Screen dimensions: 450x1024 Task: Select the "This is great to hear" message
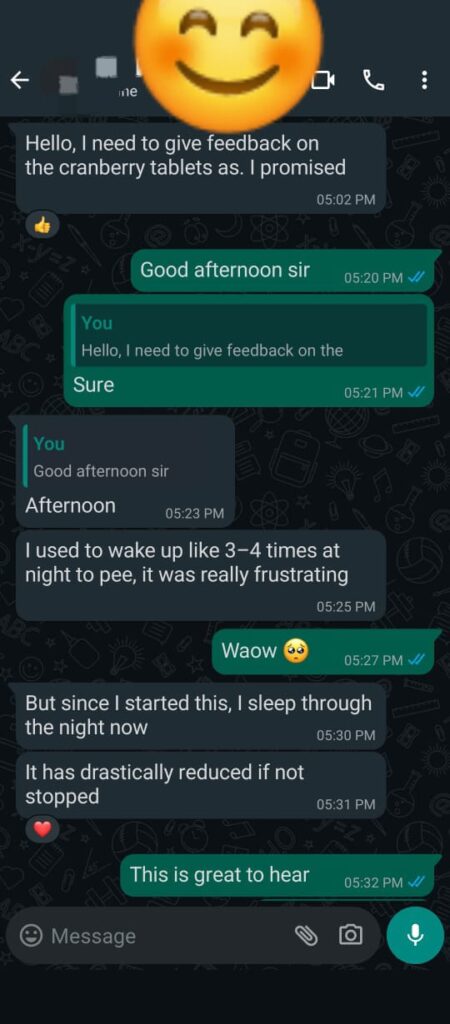tap(277, 874)
